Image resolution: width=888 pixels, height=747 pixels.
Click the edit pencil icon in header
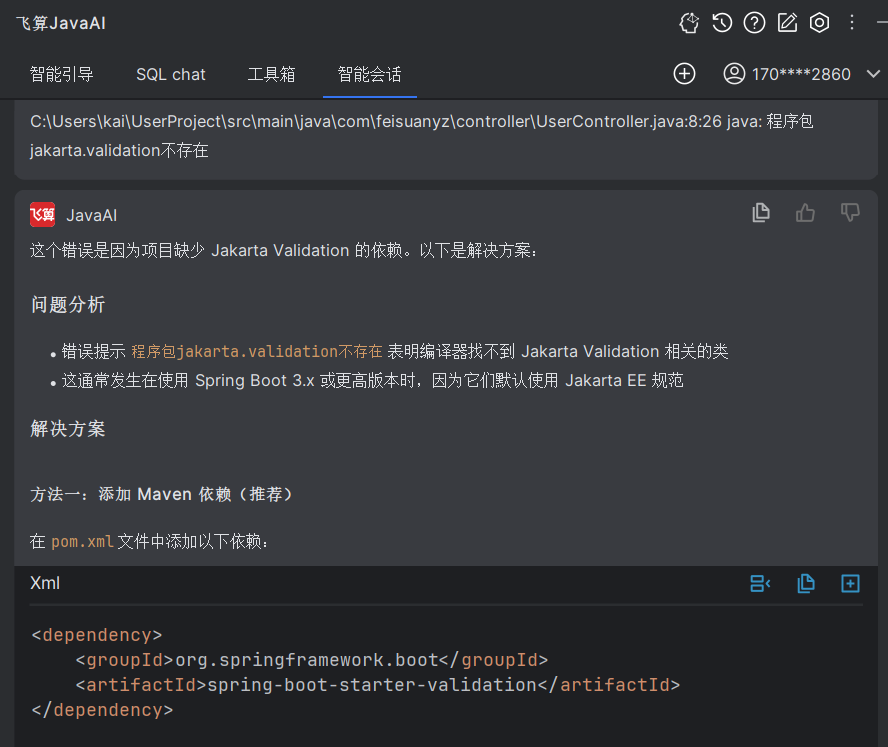[x=787, y=23]
